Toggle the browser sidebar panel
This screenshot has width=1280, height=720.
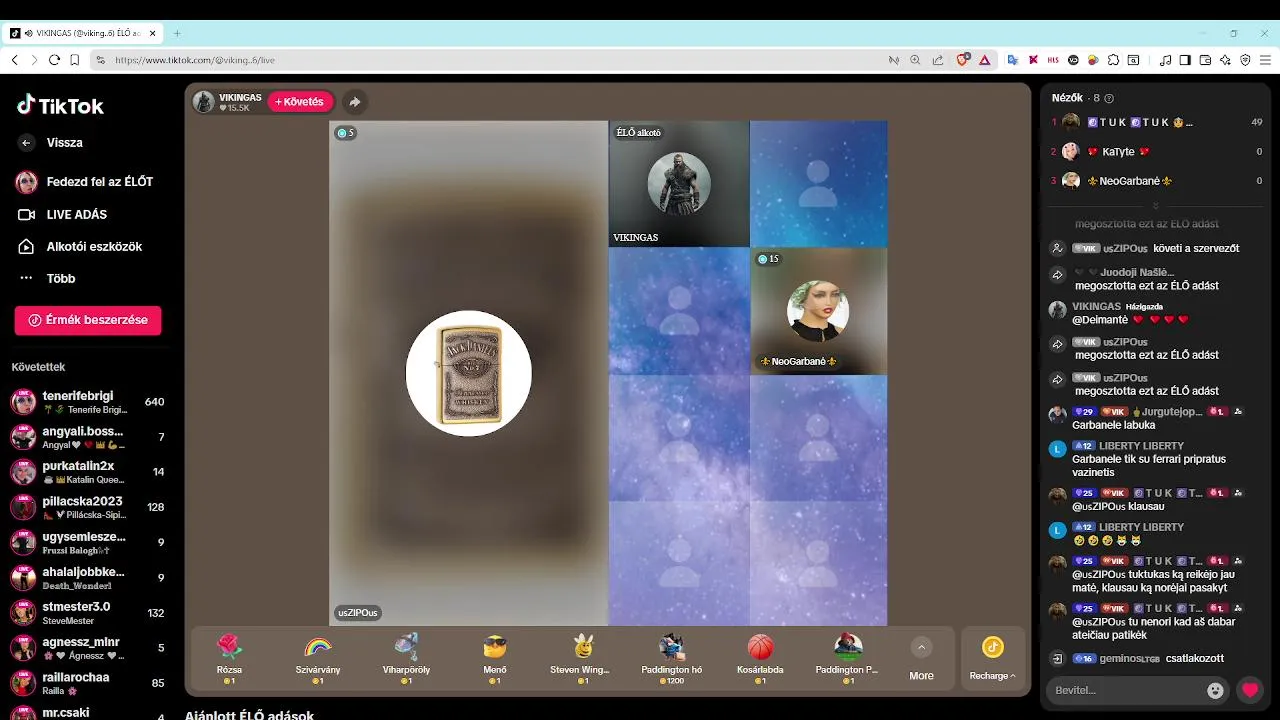[1185, 60]
